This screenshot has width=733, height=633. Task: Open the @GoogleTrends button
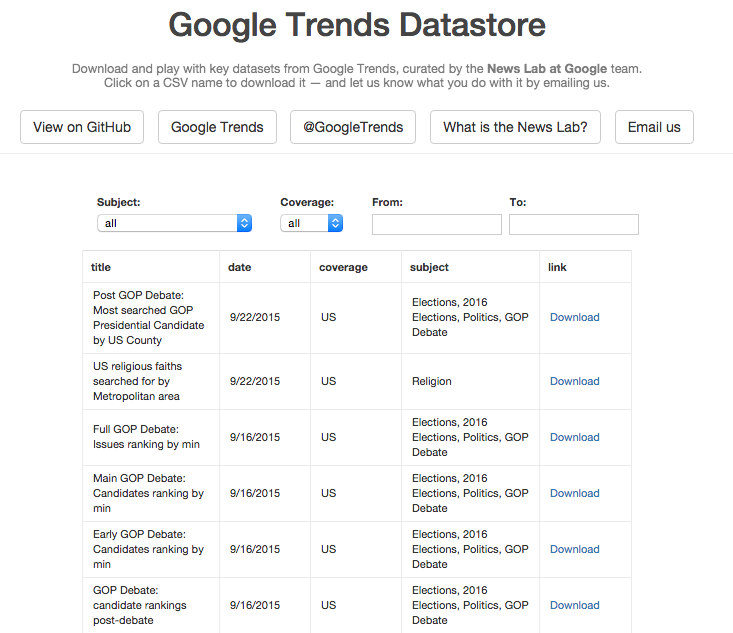353,127
